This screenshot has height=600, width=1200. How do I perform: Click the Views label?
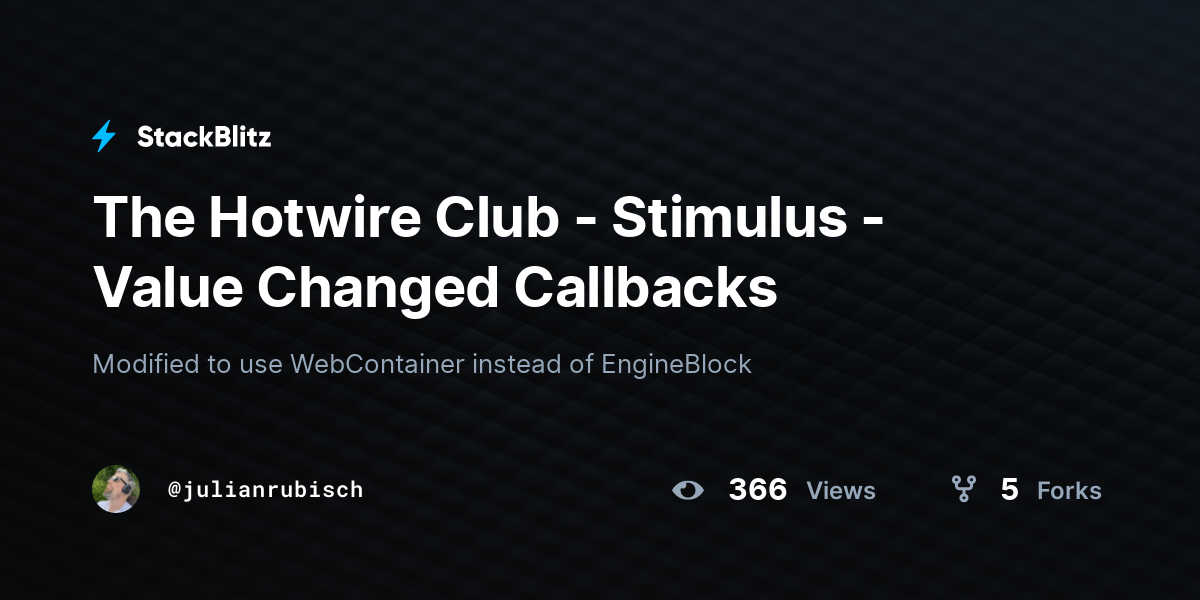pyautogui.click(x=841, y=491)
